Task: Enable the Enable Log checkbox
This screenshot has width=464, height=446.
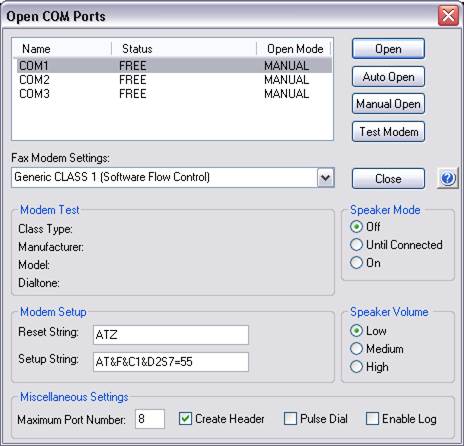Action: tap(372, 419)
